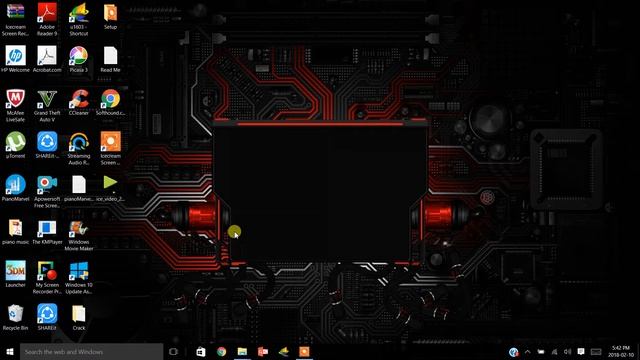The height and width of the screenshot is (360, 640).
Task: Select the piano music file icon
Action: pos(15,231)
